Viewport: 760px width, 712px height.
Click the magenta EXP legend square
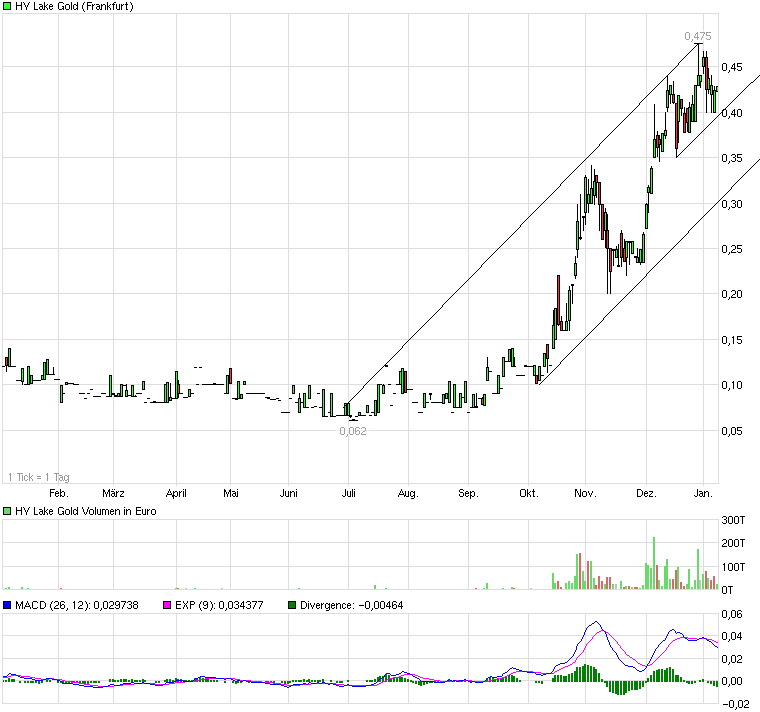pyautogui.click(x=167, y=605)
